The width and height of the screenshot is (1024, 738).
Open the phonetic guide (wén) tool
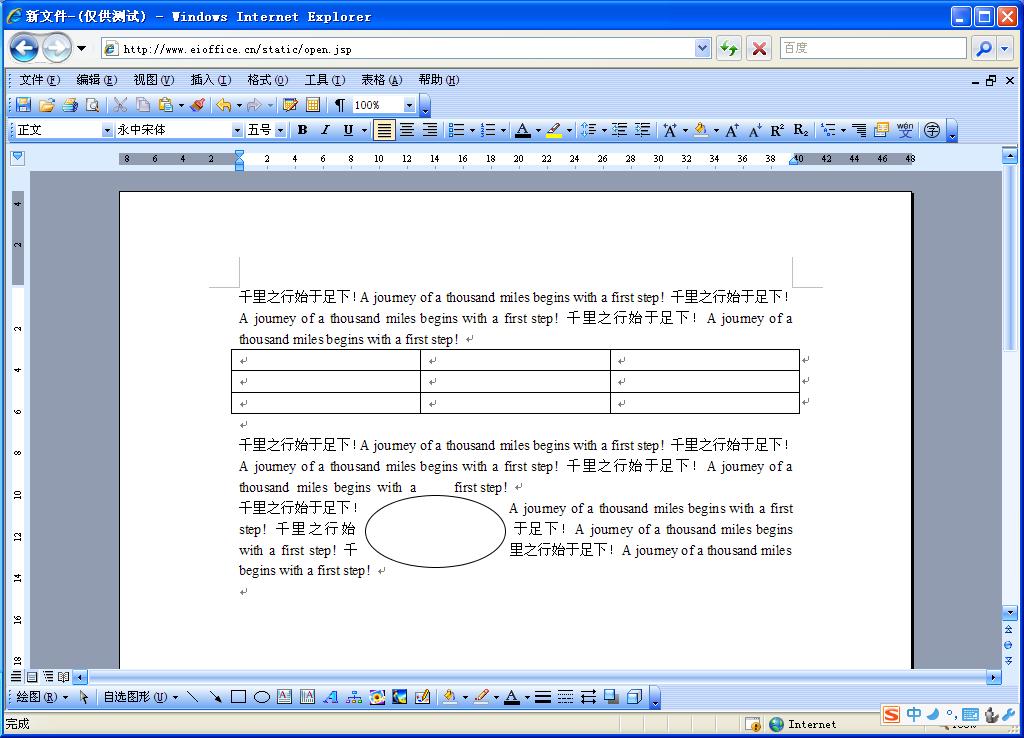pos(905,130)
